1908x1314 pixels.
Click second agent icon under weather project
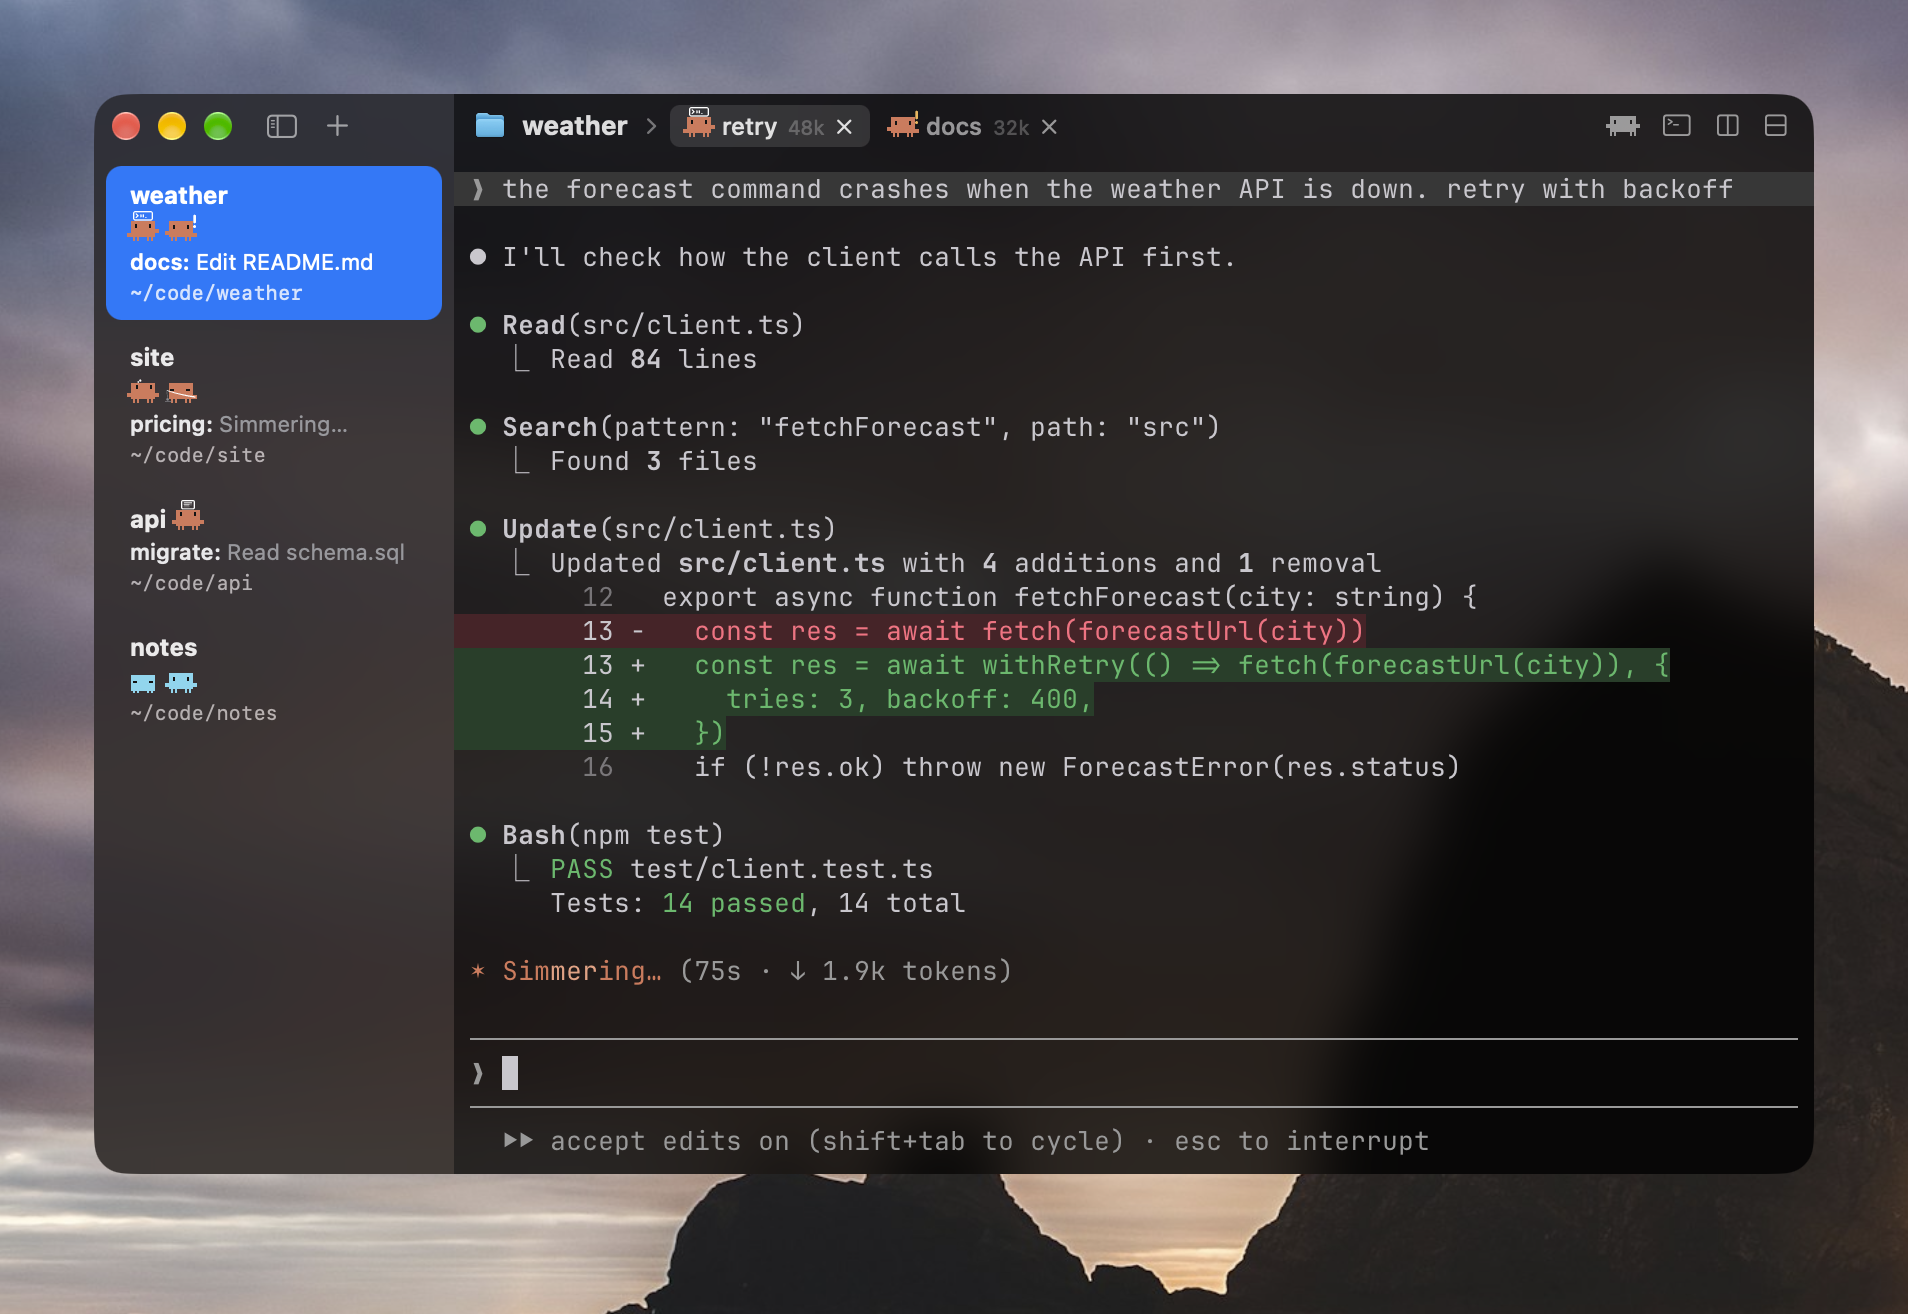[x=182, y=228]
